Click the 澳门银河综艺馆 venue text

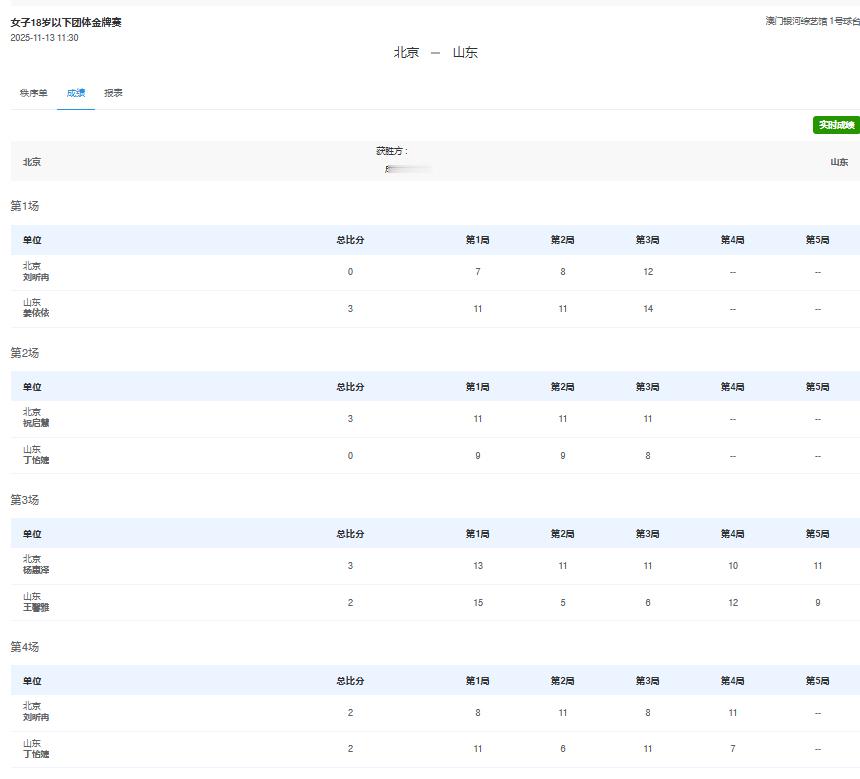(796, 21)
